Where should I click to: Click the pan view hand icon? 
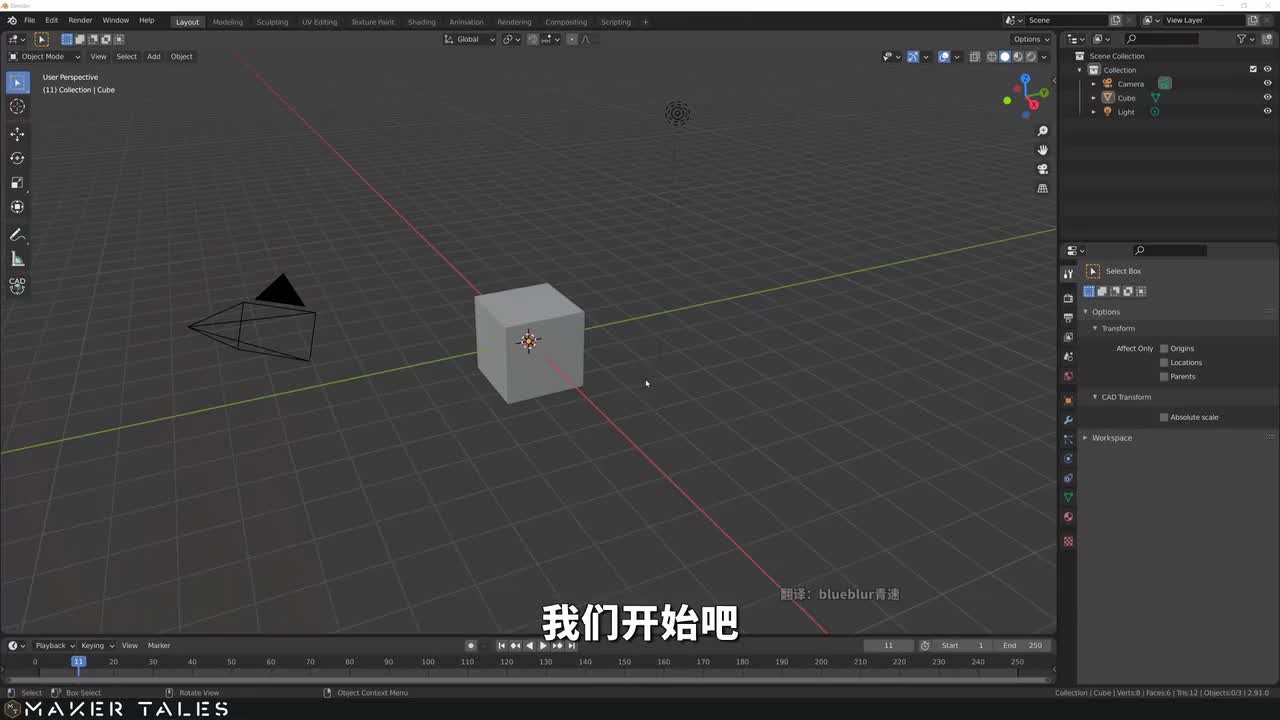pos(1042,150)
